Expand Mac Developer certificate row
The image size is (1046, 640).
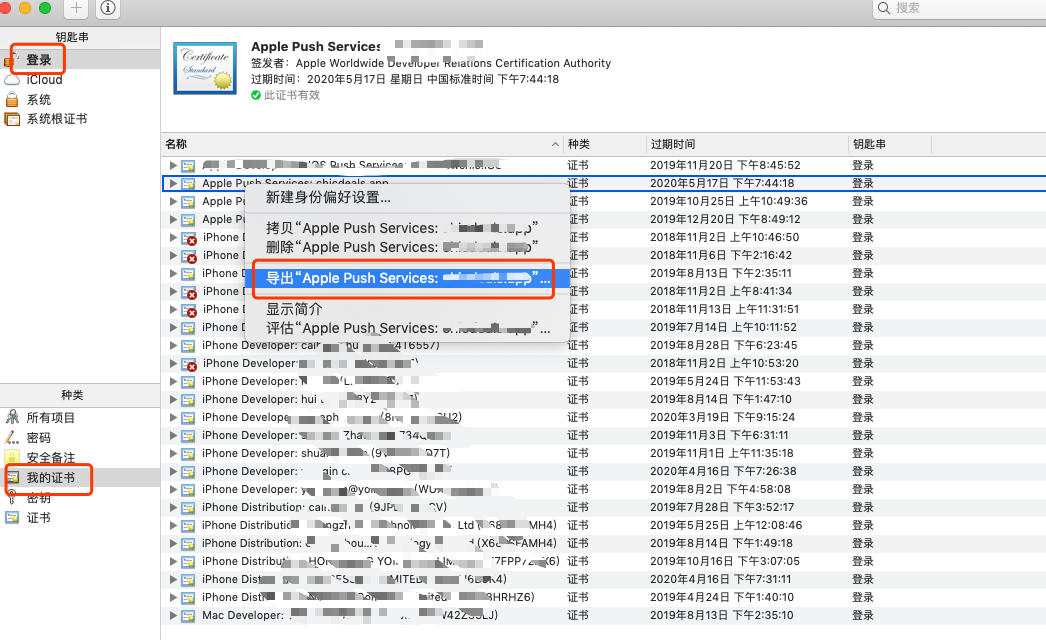tap(173, 615)
